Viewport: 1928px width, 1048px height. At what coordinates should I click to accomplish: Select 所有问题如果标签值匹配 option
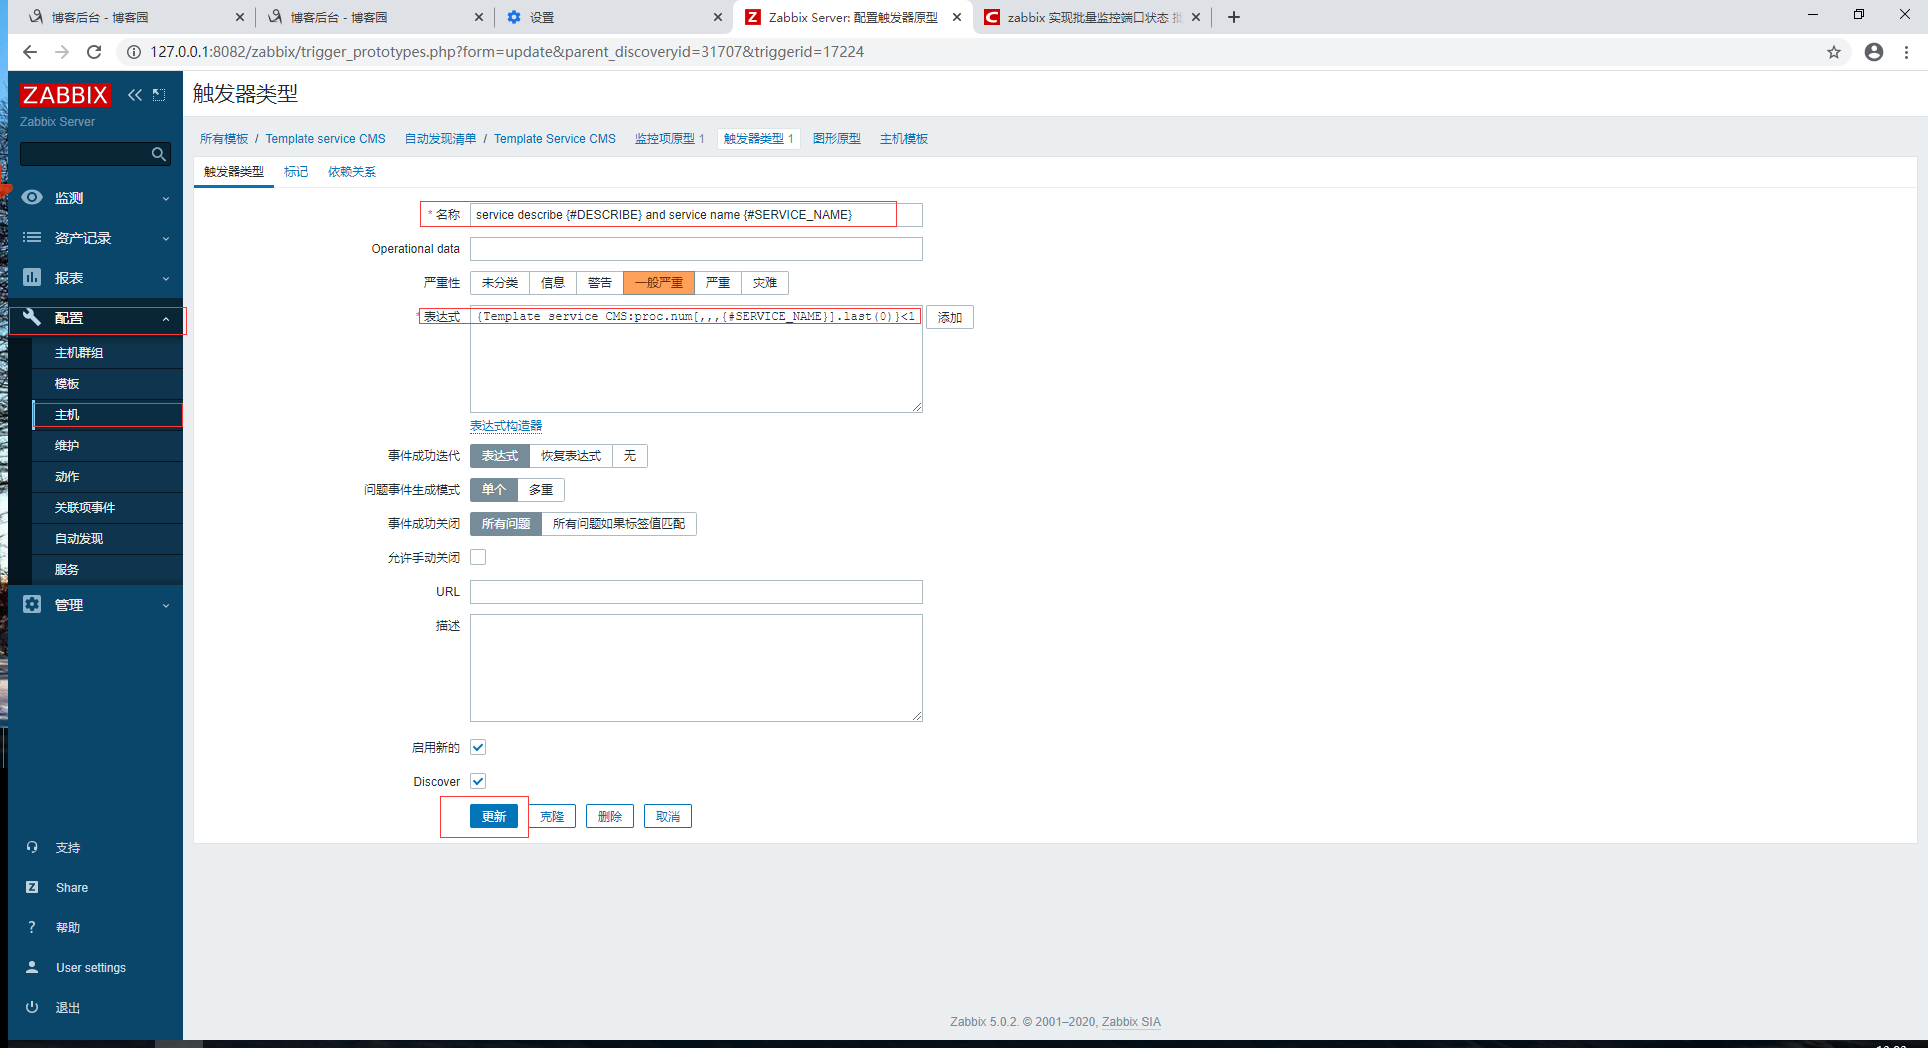(x=619, y=524)
